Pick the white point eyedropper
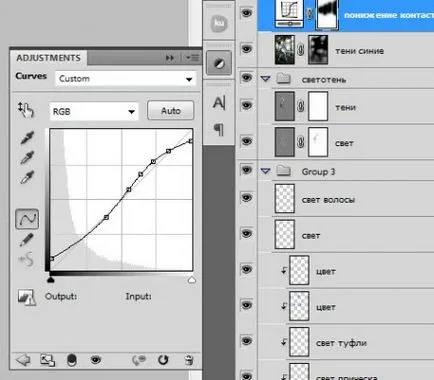The width and height of the screenshot is (434, 380). [27, 177]
